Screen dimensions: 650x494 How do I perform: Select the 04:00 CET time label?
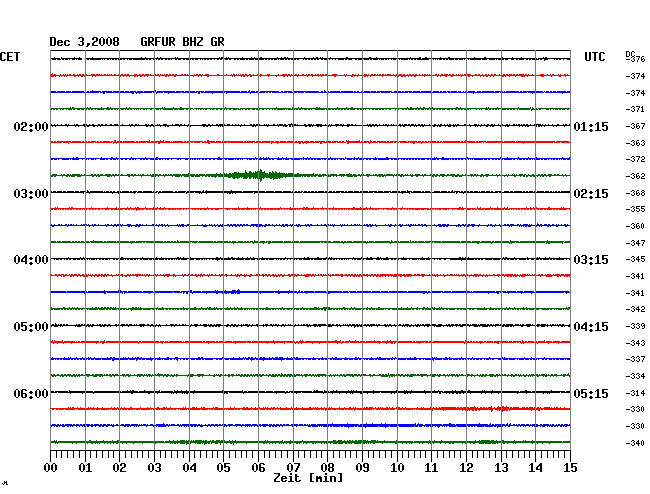(31, 260)
